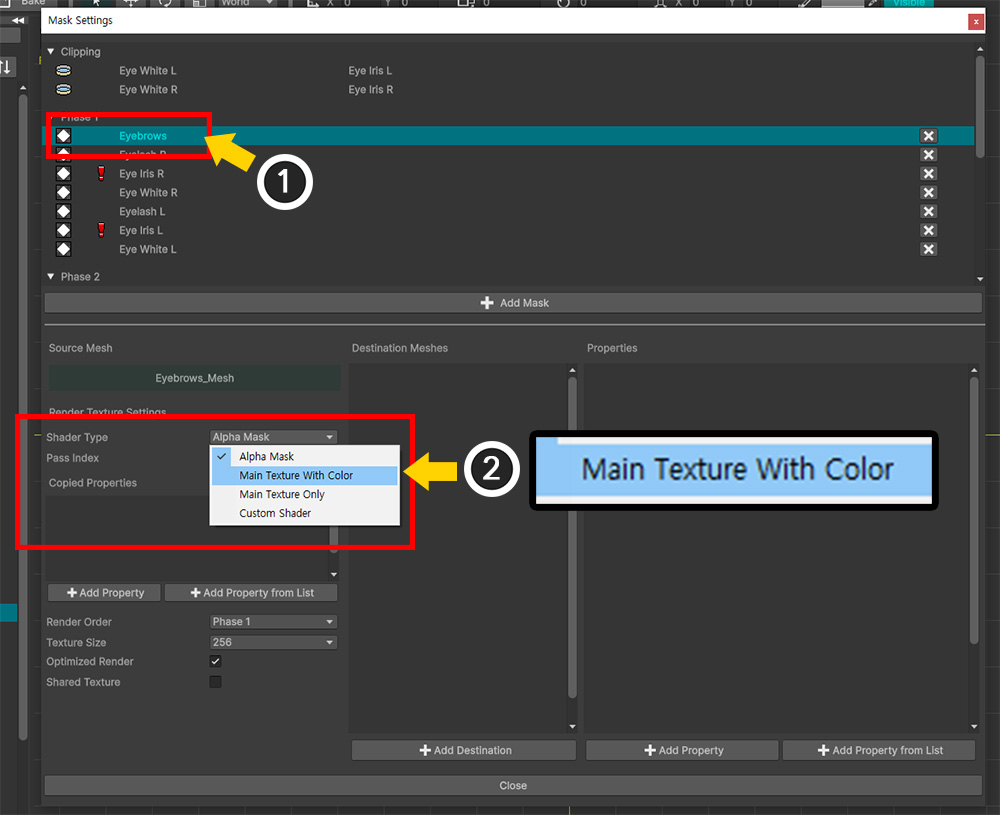
Task: Click the Add Destination button
Action: coord(464,751)
